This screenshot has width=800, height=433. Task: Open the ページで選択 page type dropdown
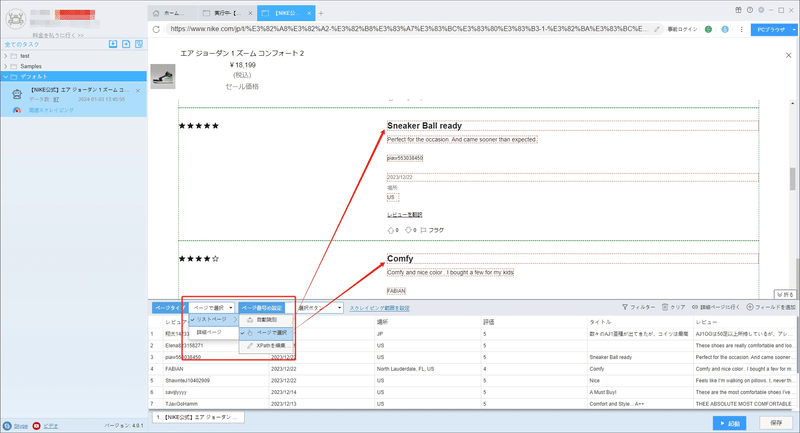click(212, 308)
